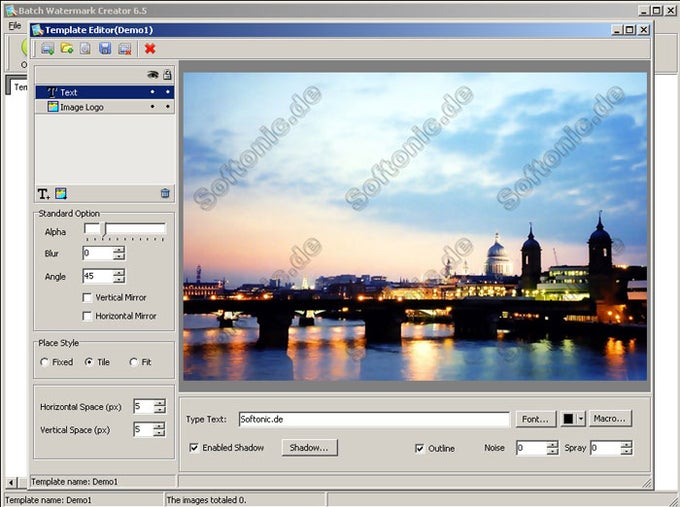Decrease Spray value with down arrow
Screen dimensions: 680x507
coord(626,451)
